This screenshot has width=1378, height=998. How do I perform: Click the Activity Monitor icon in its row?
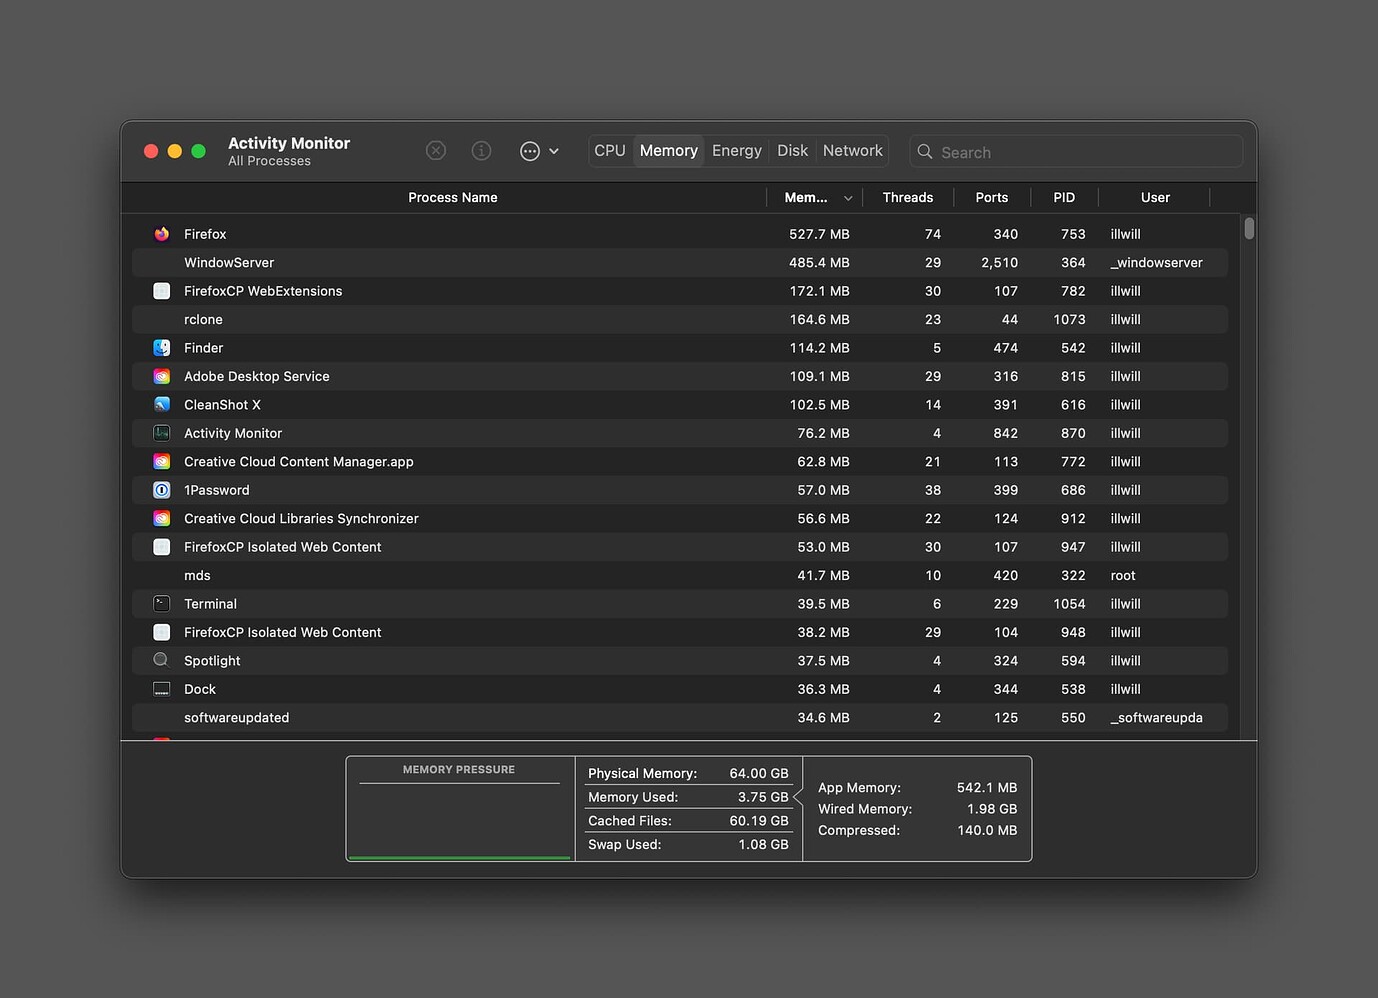pos(161,433)
